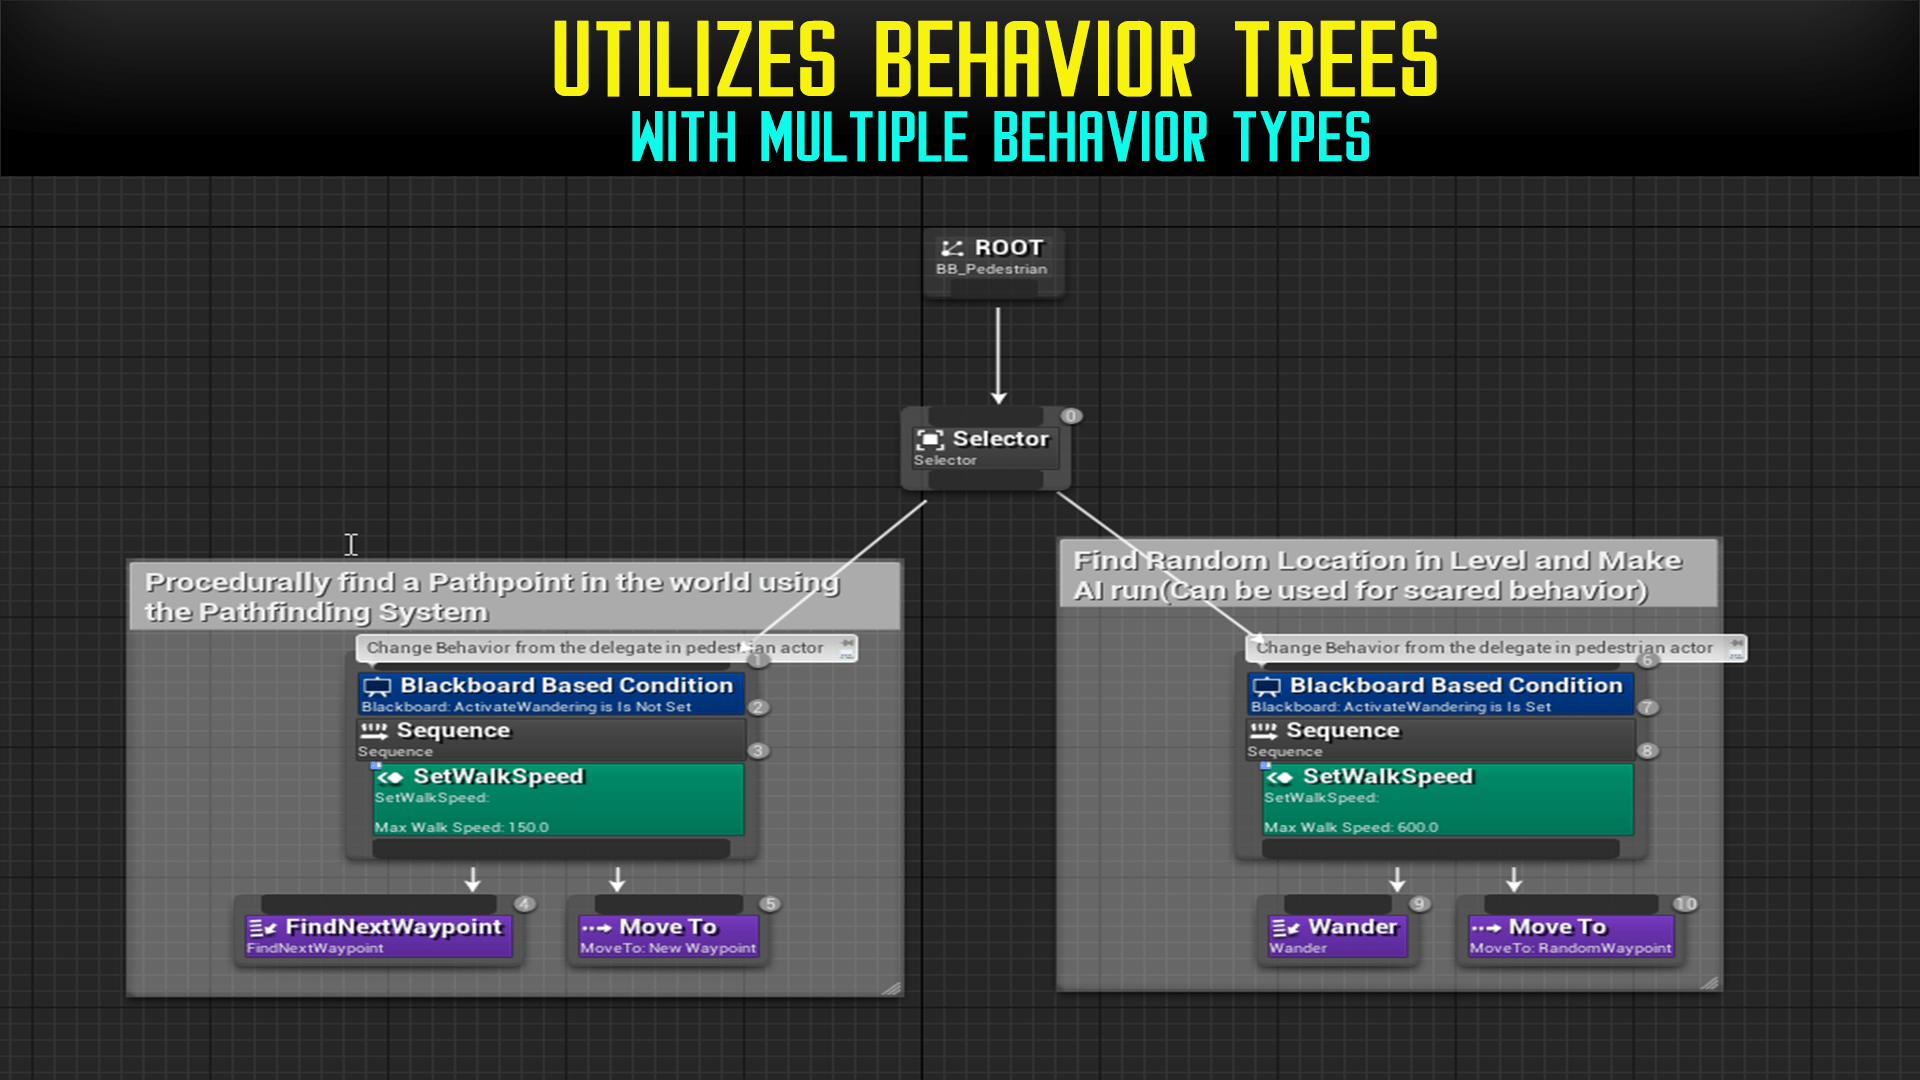Click execution index badge 10 on Move To
The image size is (1920, 1080).
1685,904
